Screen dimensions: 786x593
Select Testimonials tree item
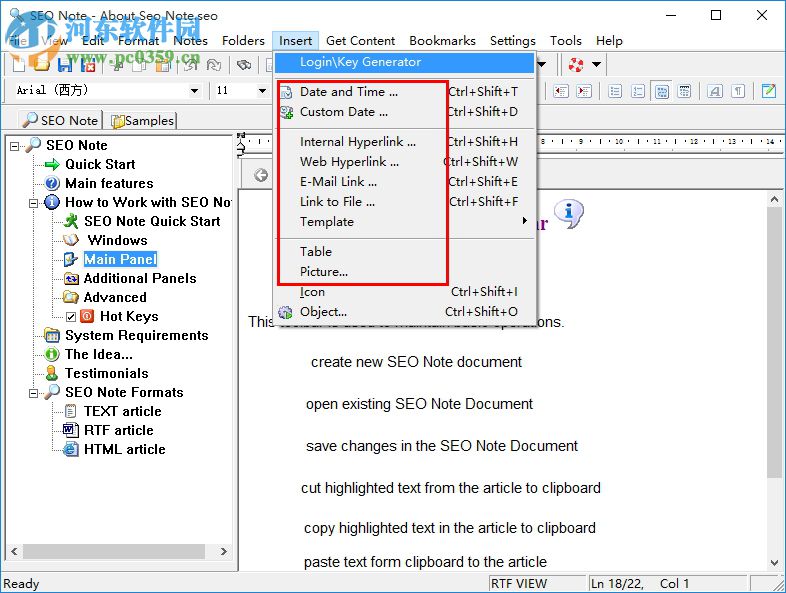[106, 374]
